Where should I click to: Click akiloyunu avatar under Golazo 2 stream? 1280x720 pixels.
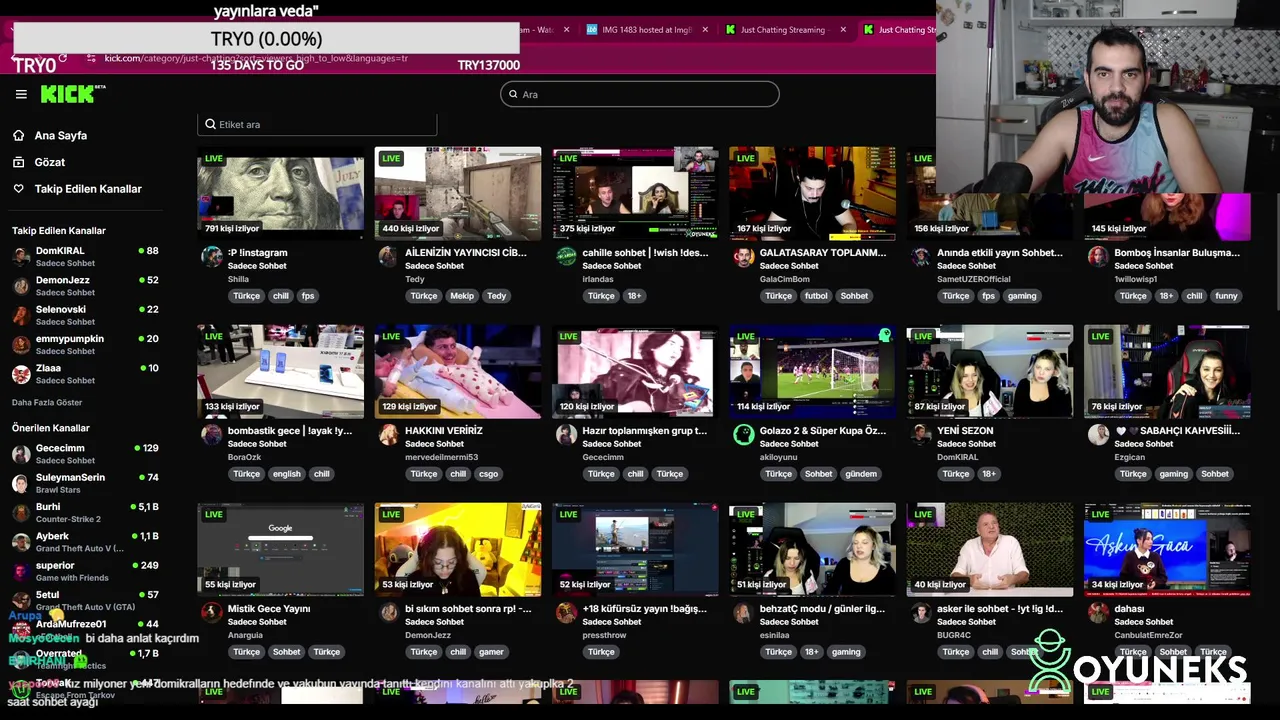point(743,434)
